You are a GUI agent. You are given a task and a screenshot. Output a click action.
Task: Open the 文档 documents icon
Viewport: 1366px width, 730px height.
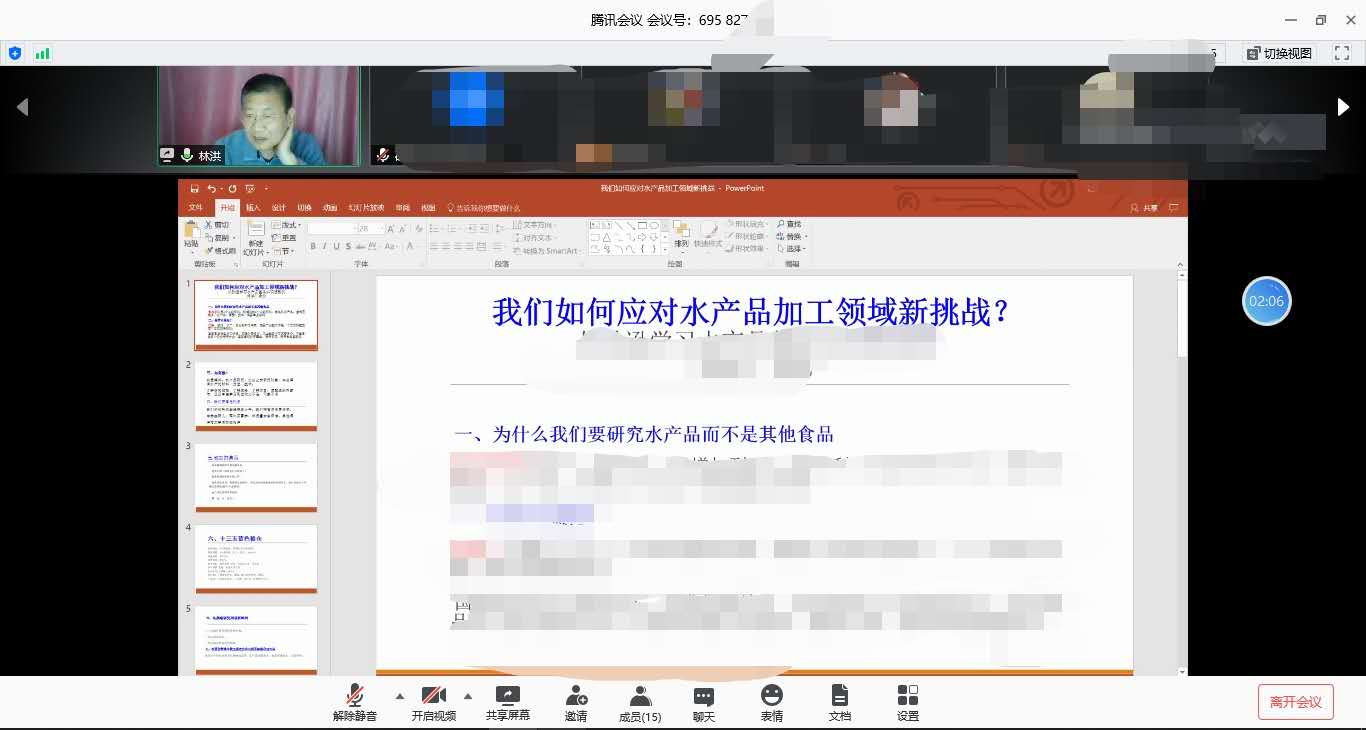(840, 696)
